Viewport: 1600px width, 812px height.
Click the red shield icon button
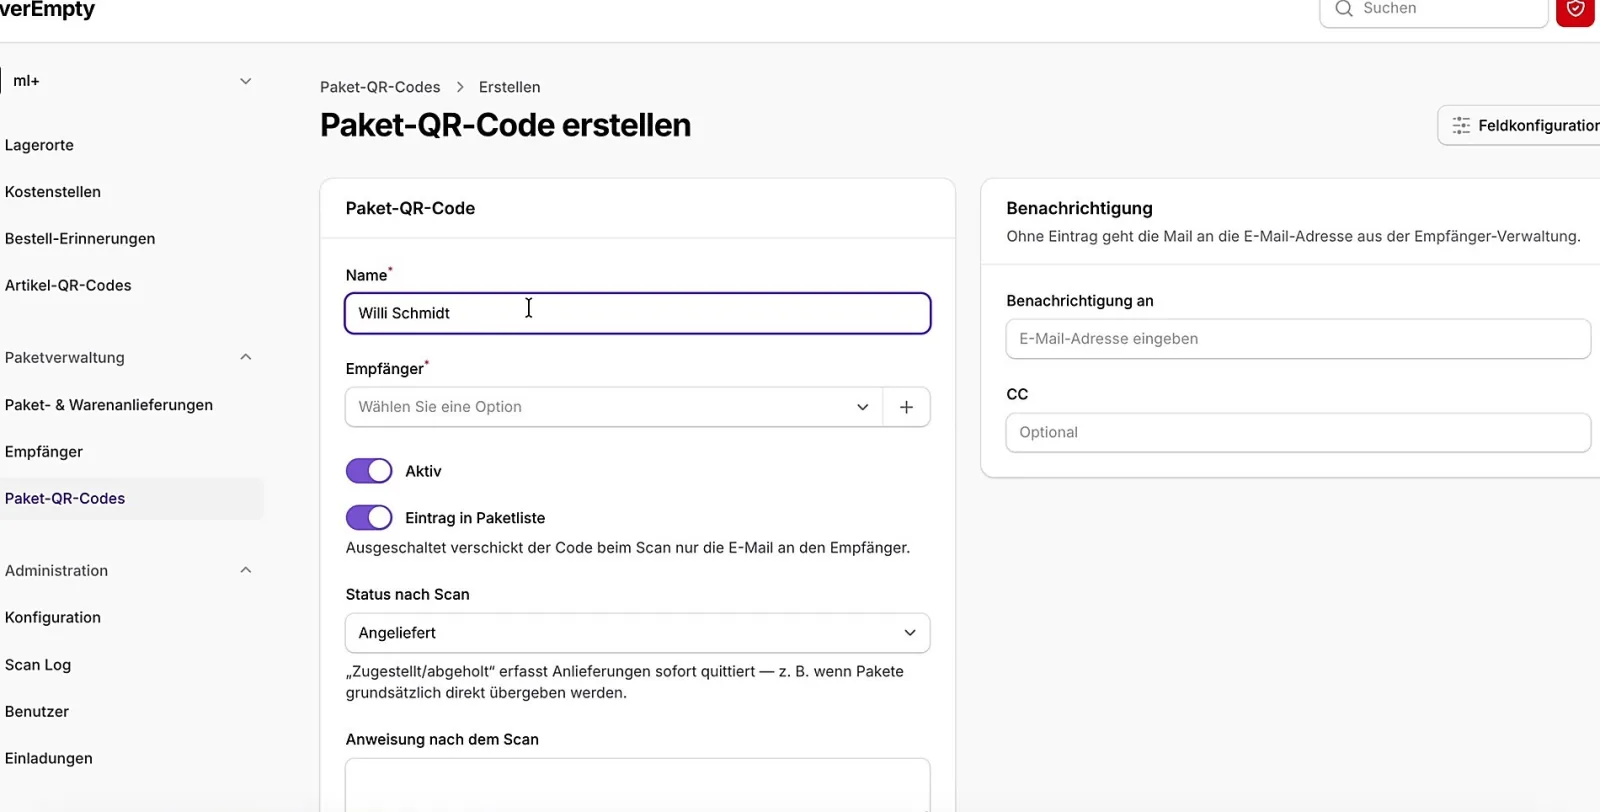(1575, 10)
